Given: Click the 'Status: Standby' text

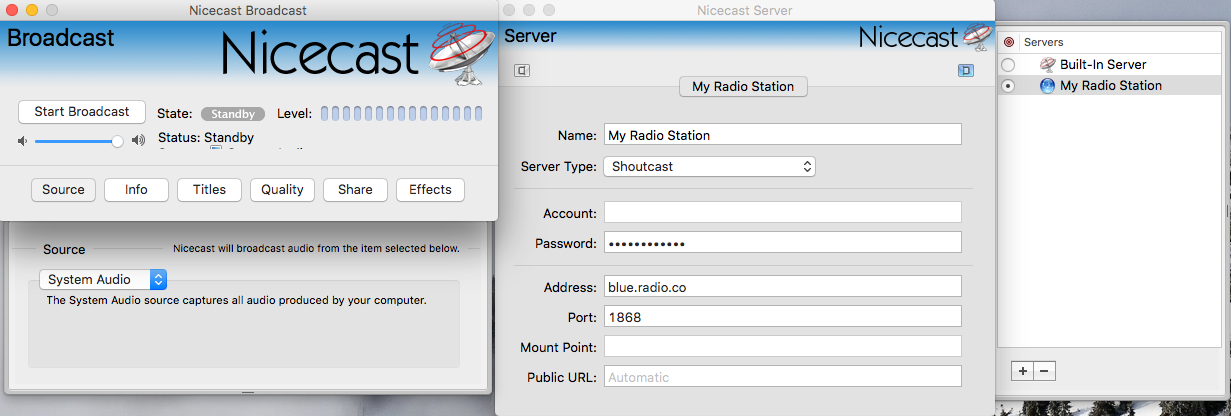Looking at the screenshot, I should pos(206,138).
